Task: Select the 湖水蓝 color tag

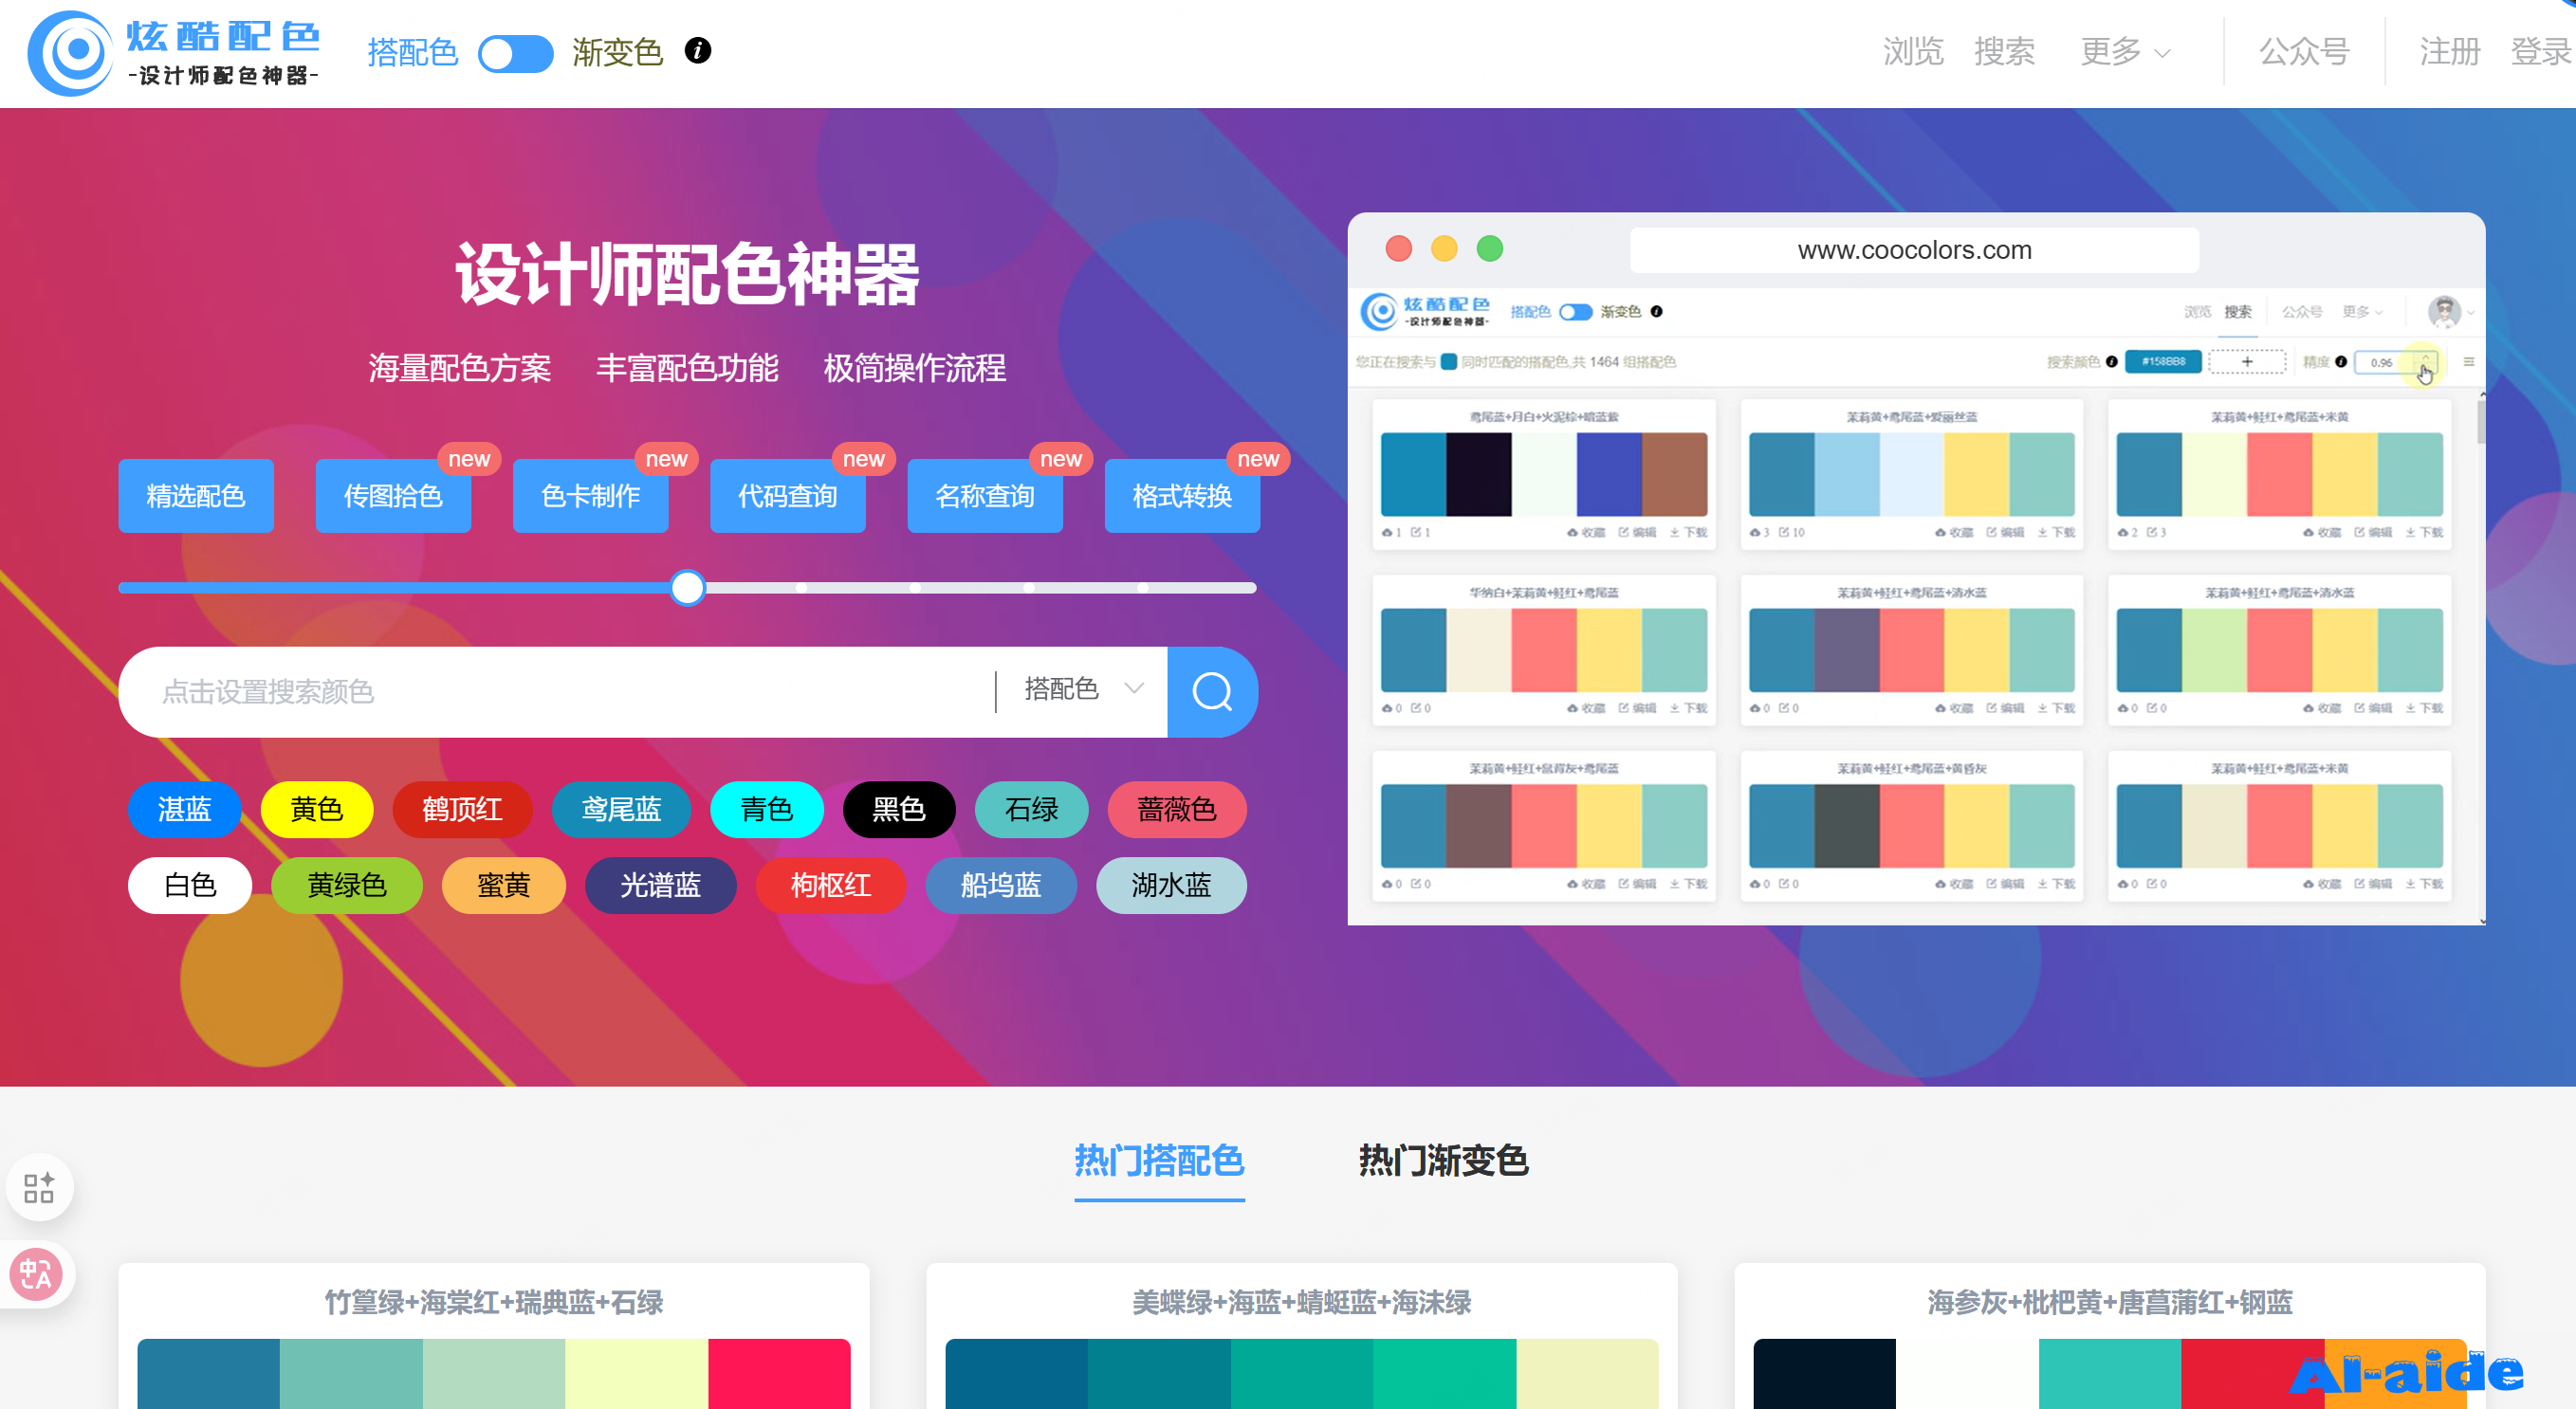Action: pyautogui.click(x=1171, y=885)
